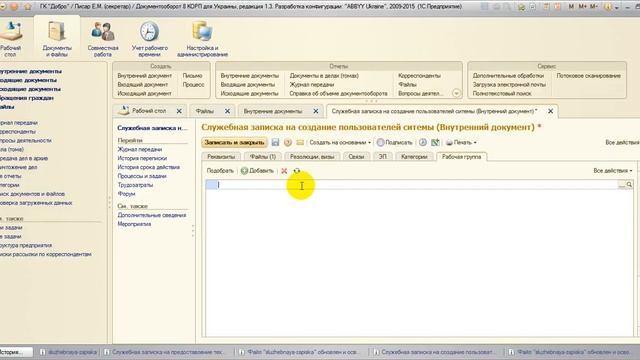
Task: Open История переписки in the document navigation
Action: [142, 158]
